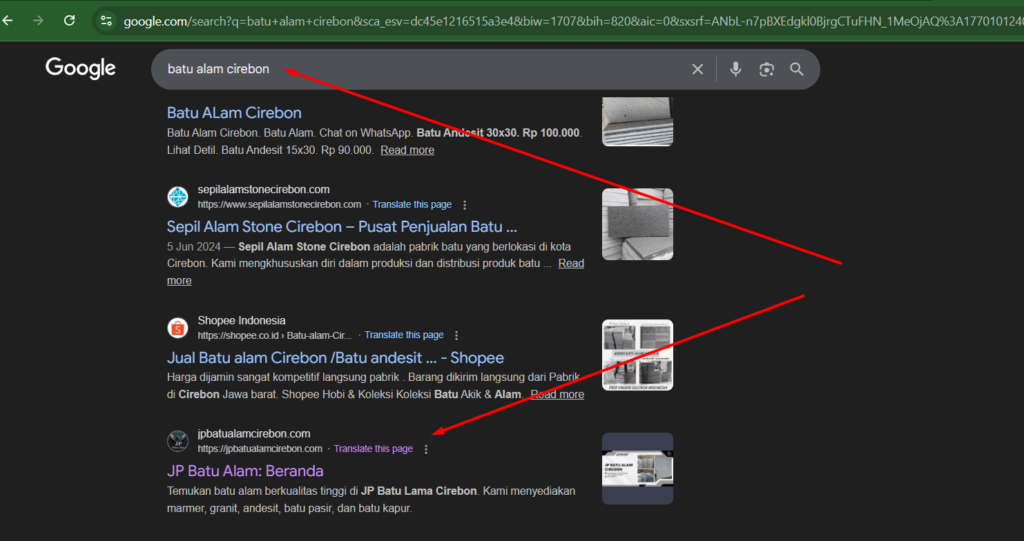Image resolution: width=1024 pixels, height=541 pixels.
Task: Translate the jpbatualamcirebon.com page
Action: (x=373, y=449)
